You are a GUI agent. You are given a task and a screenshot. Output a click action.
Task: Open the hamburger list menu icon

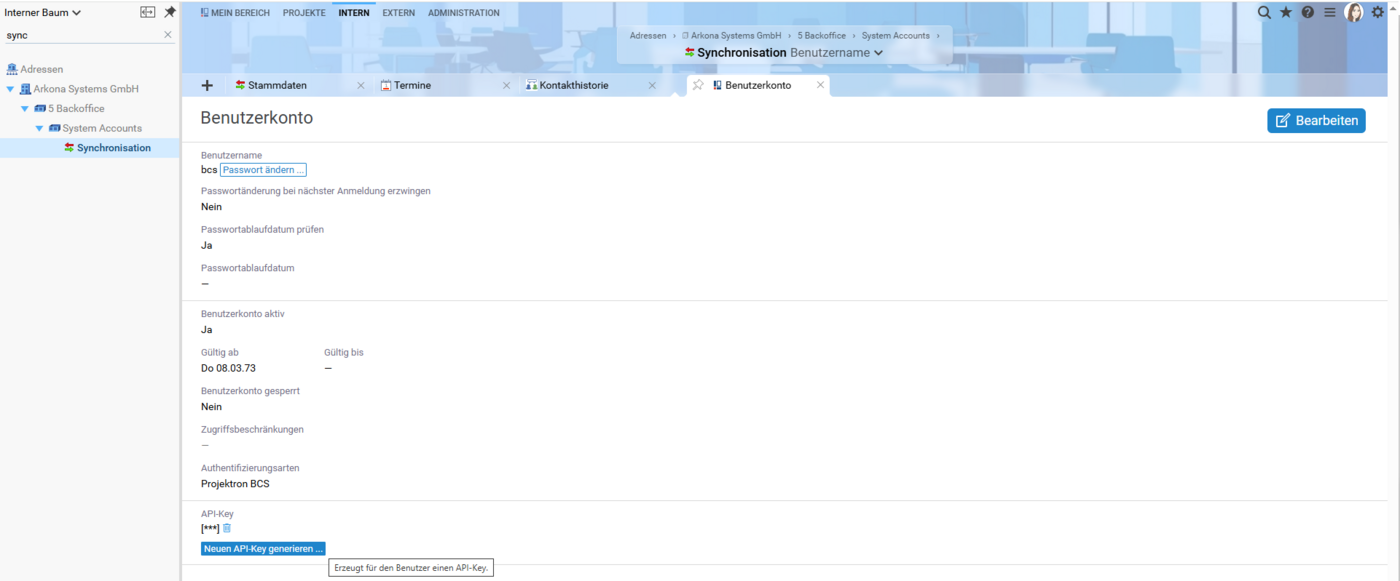1329,13
